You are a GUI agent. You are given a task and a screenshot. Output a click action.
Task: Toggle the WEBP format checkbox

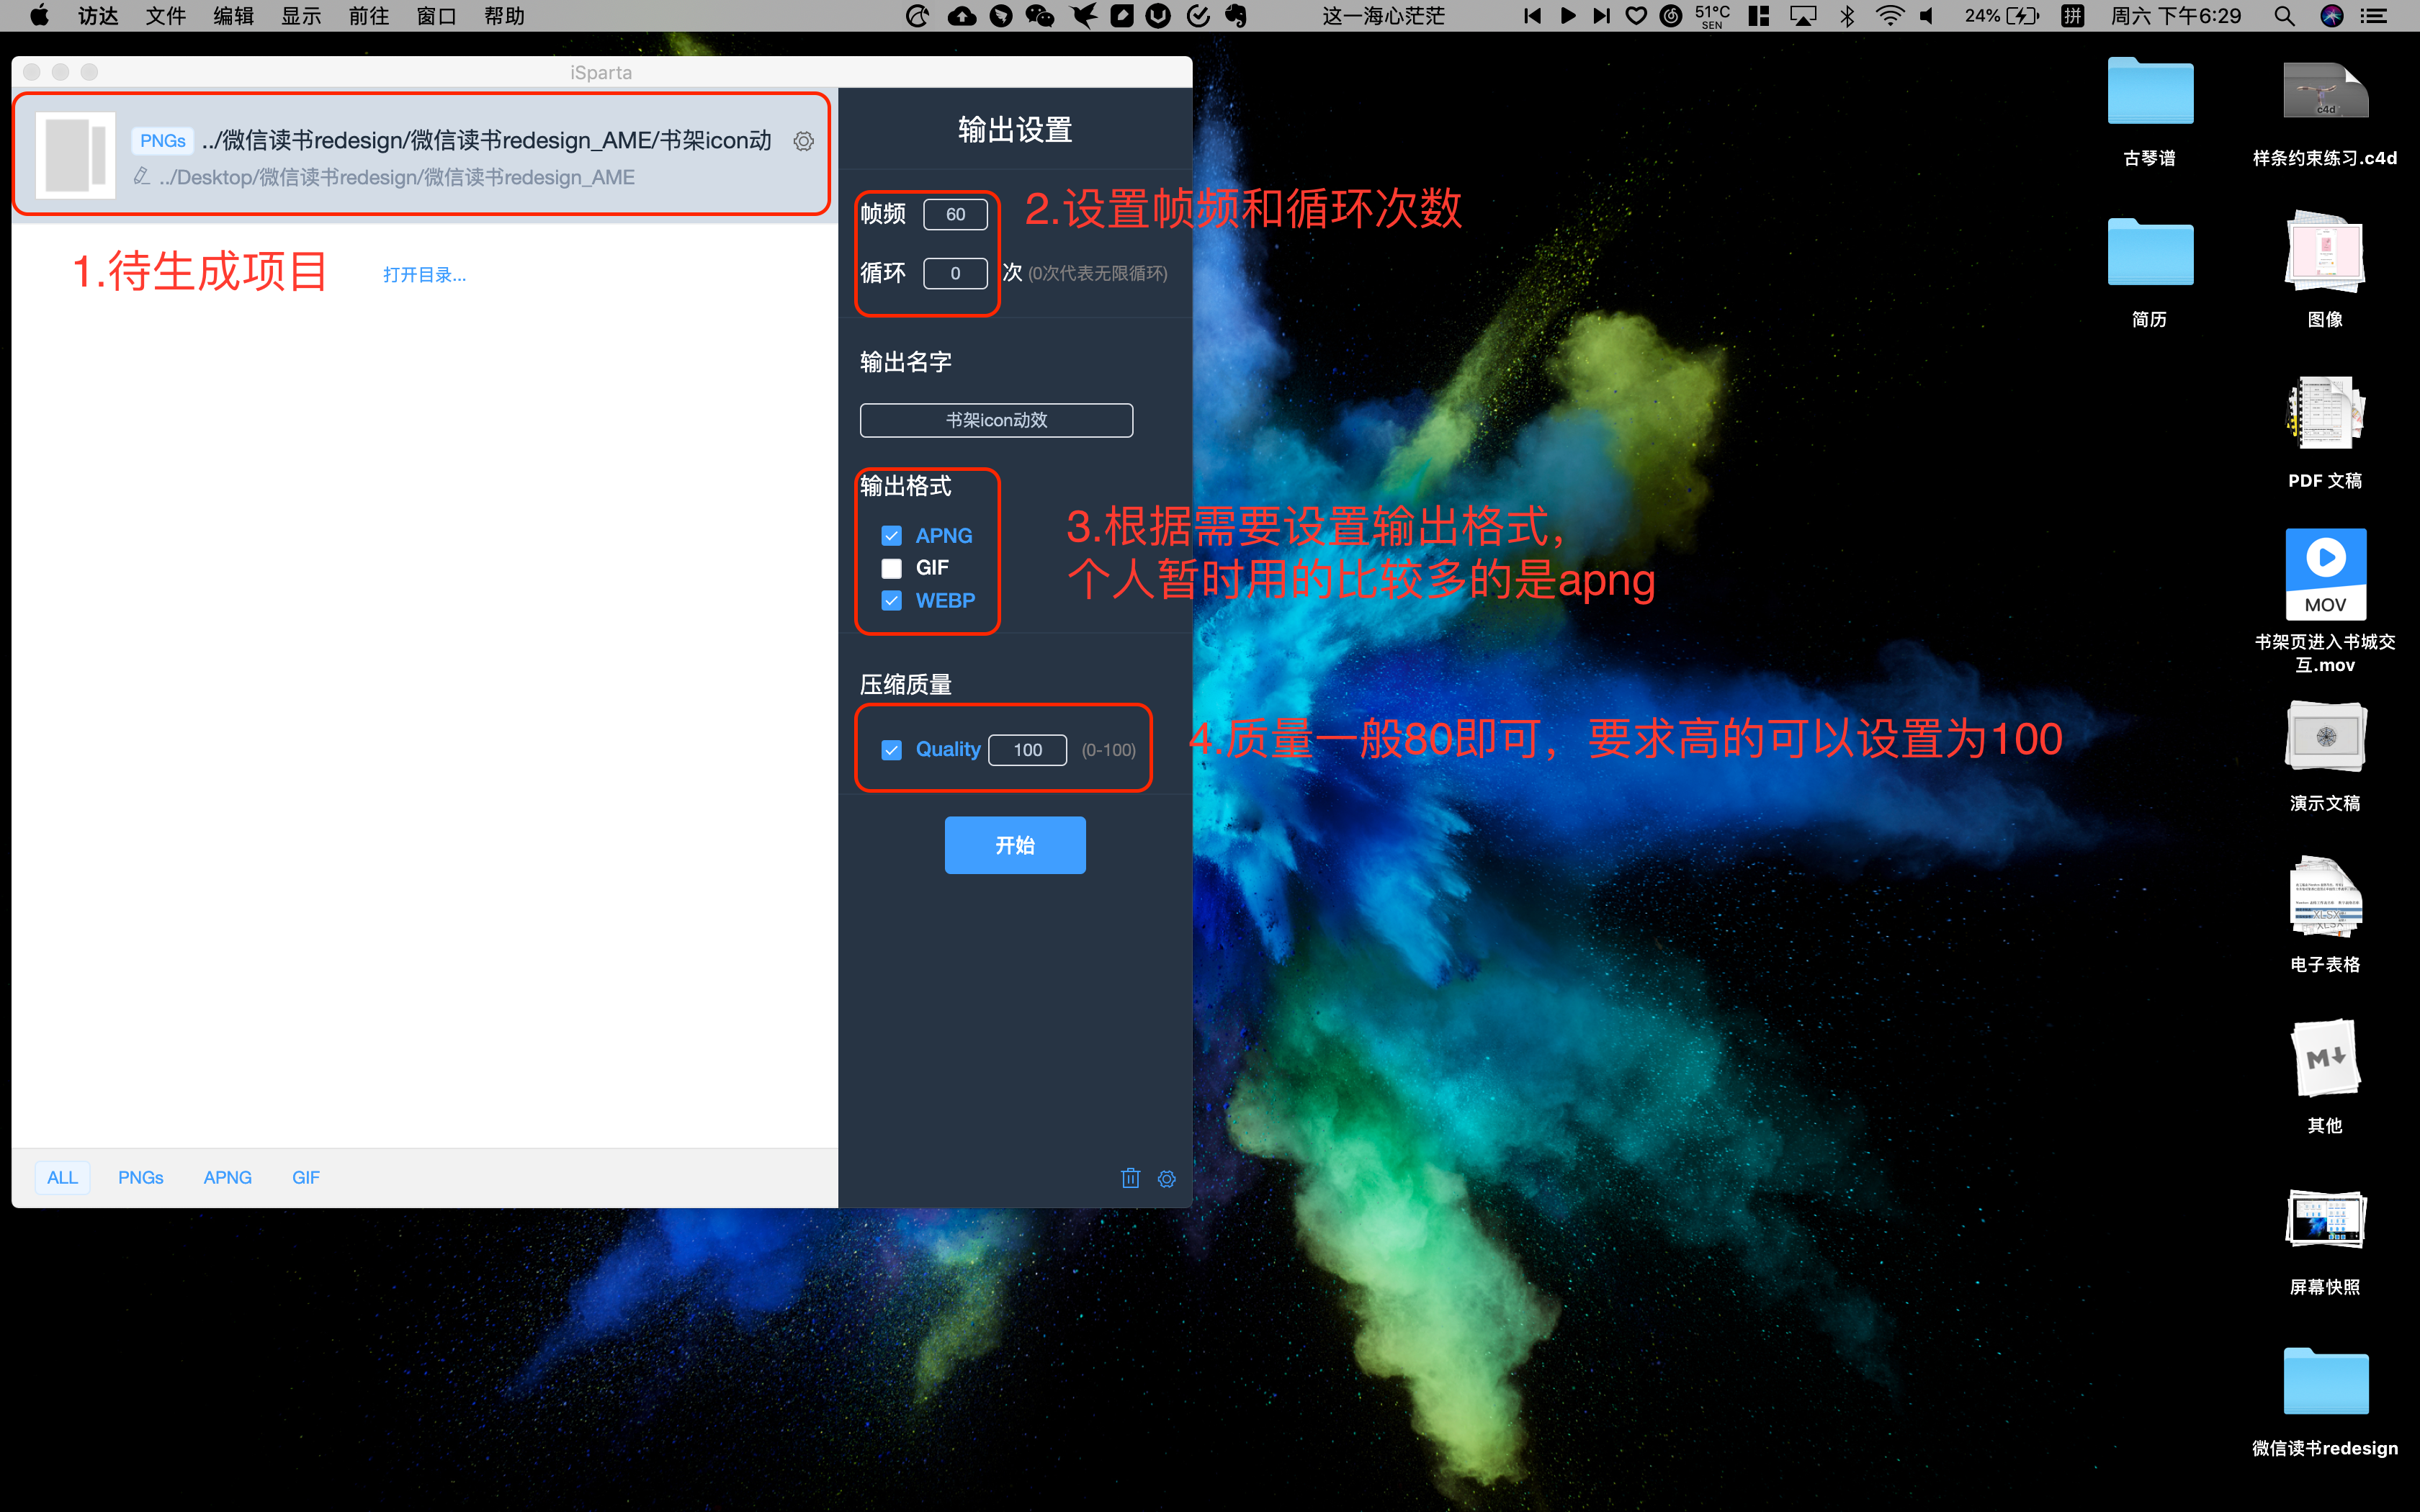tap(891, 601)
